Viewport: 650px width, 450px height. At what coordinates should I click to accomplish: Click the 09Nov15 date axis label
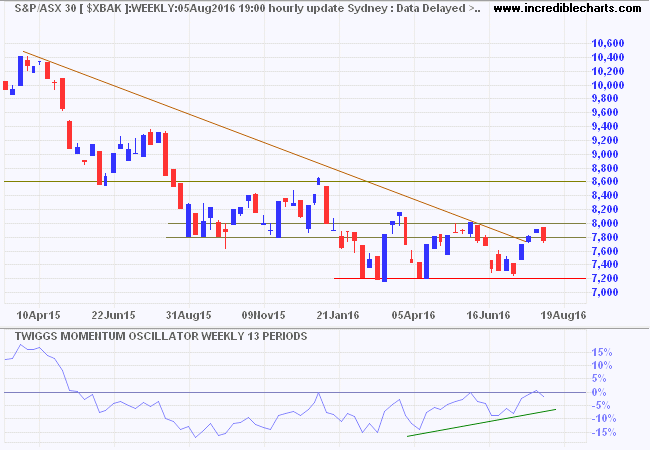click(264, 315)
